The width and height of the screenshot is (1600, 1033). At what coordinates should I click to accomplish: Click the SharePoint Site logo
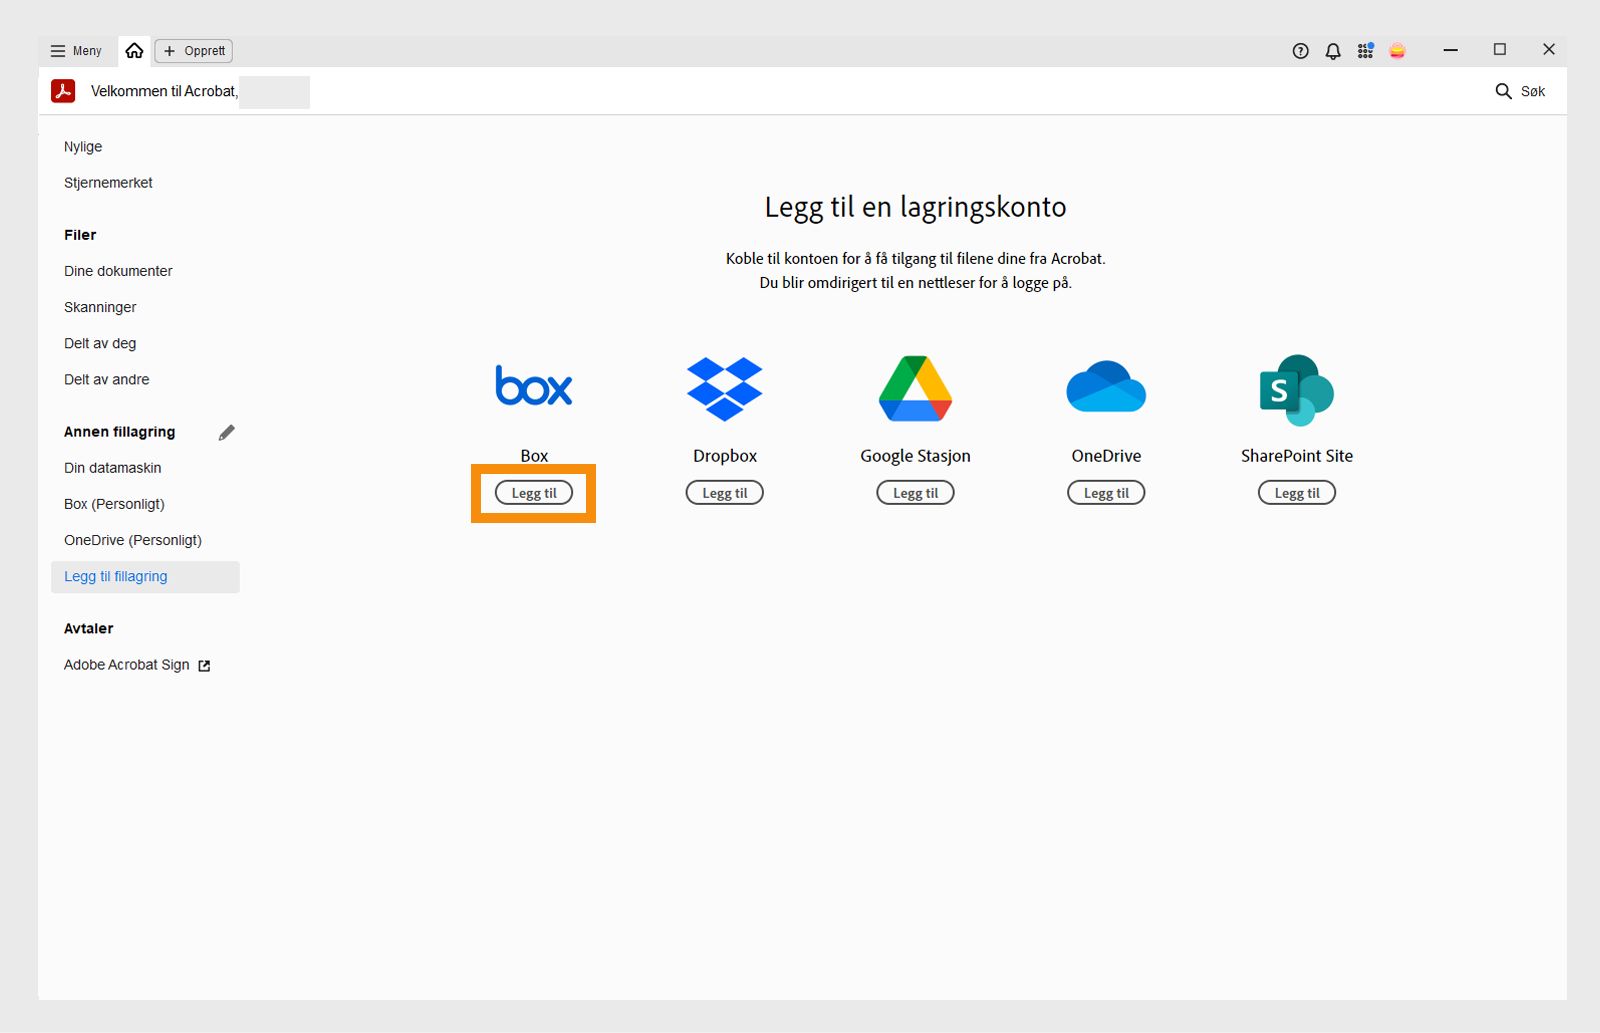1297,390
